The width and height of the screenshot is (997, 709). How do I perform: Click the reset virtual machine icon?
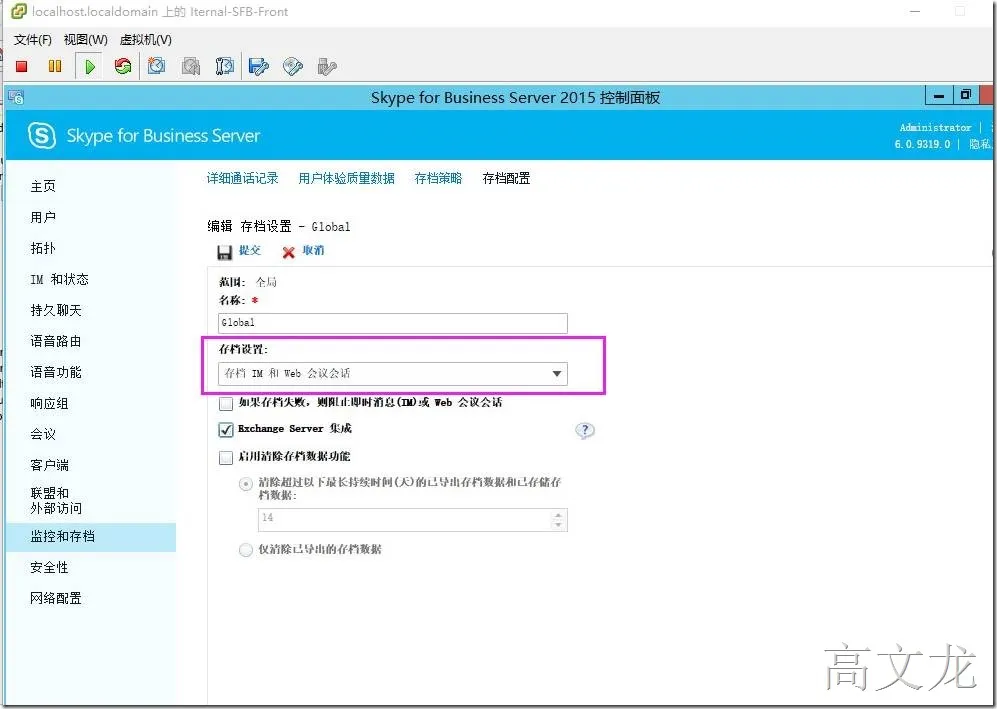coord(123,66)
